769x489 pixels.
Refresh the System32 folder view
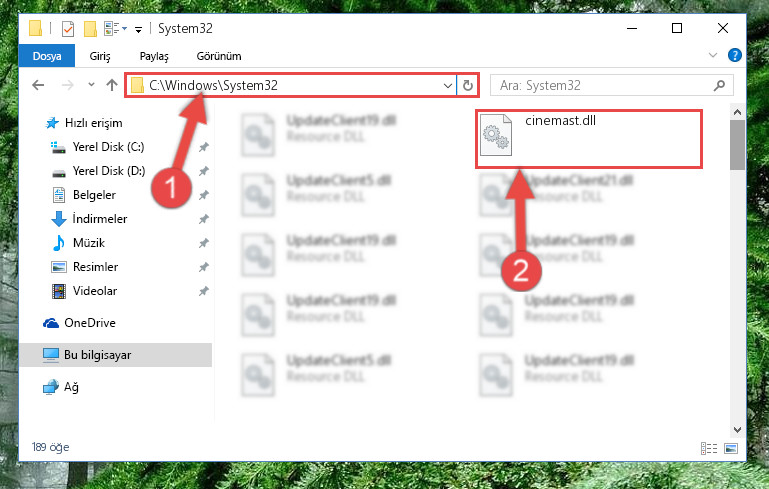pos(468,85)
